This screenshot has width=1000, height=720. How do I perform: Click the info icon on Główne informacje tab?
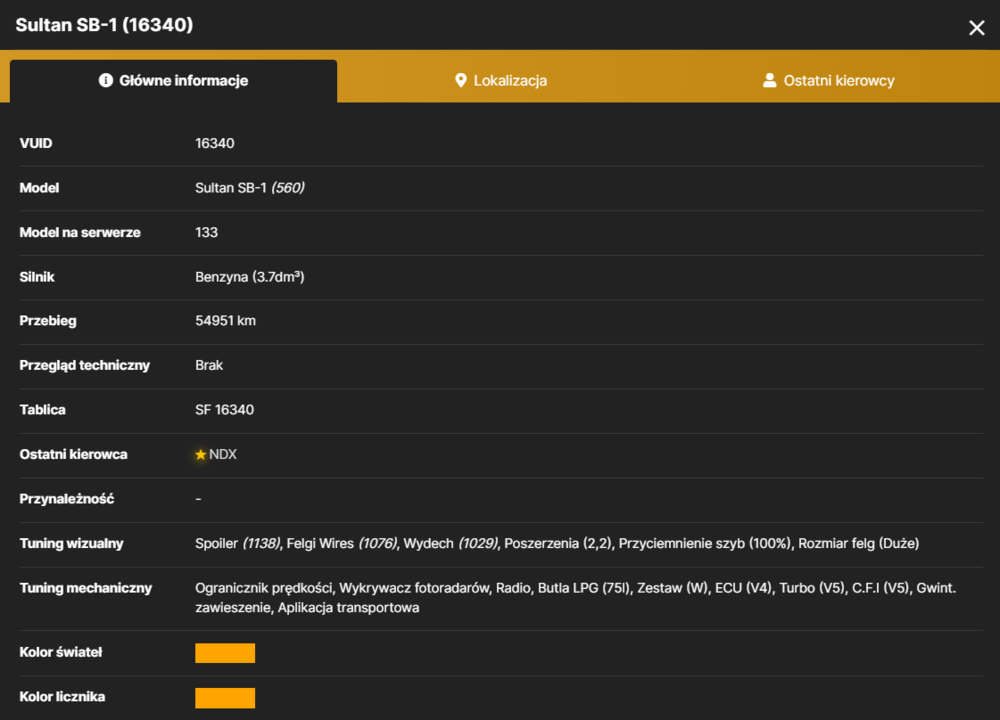106,80
